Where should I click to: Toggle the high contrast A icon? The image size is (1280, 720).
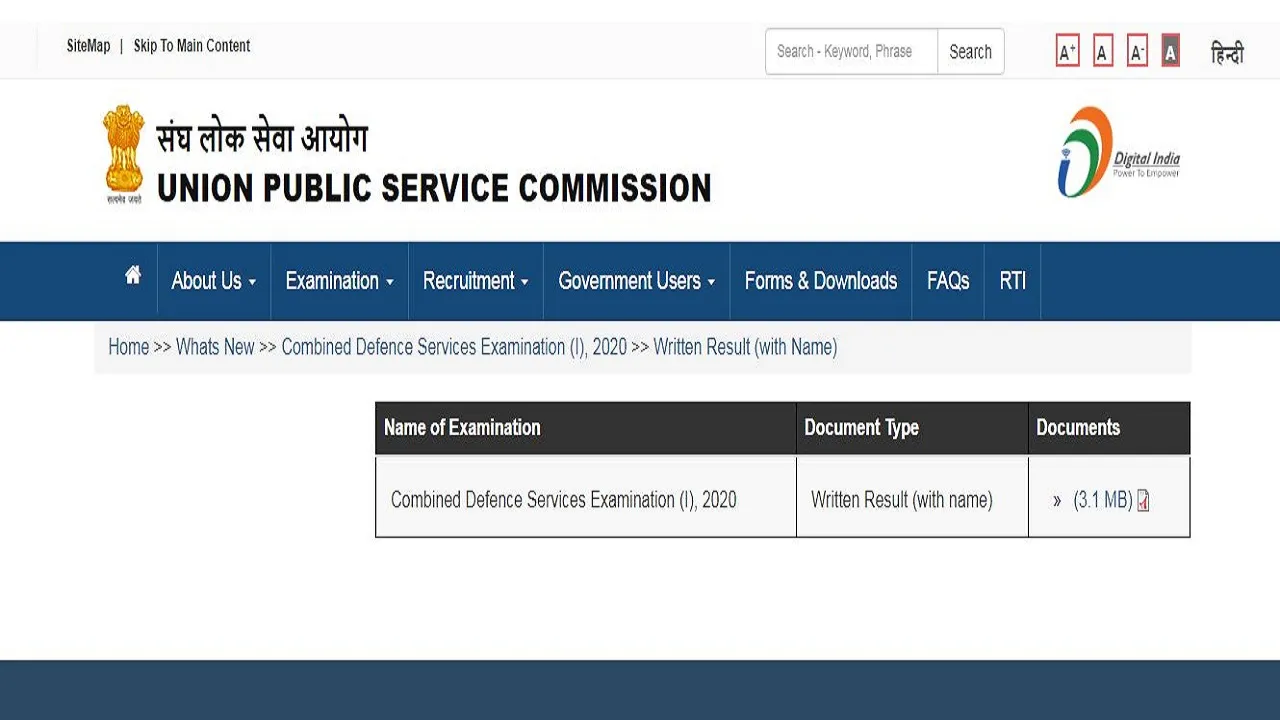click(1170, 51)
